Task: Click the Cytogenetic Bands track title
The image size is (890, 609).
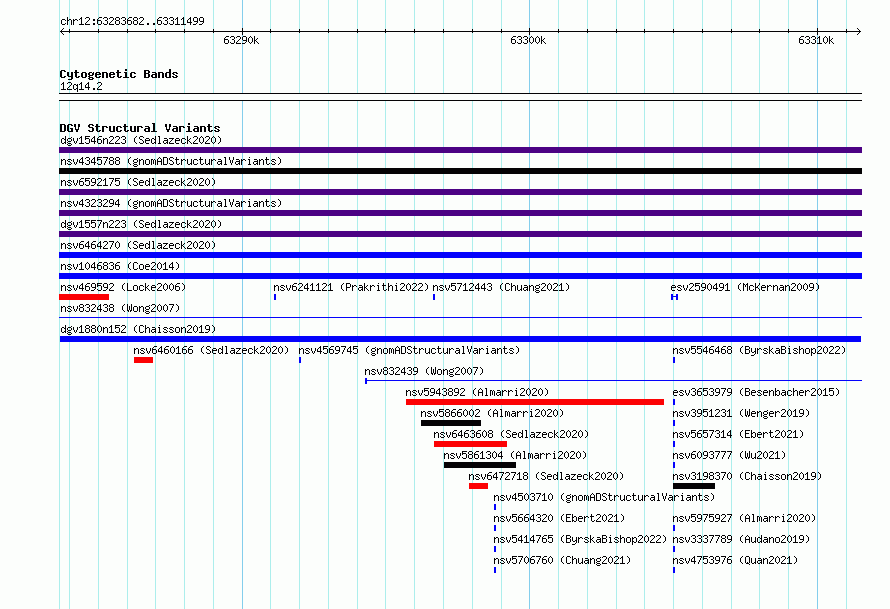Action: (119, 74)
